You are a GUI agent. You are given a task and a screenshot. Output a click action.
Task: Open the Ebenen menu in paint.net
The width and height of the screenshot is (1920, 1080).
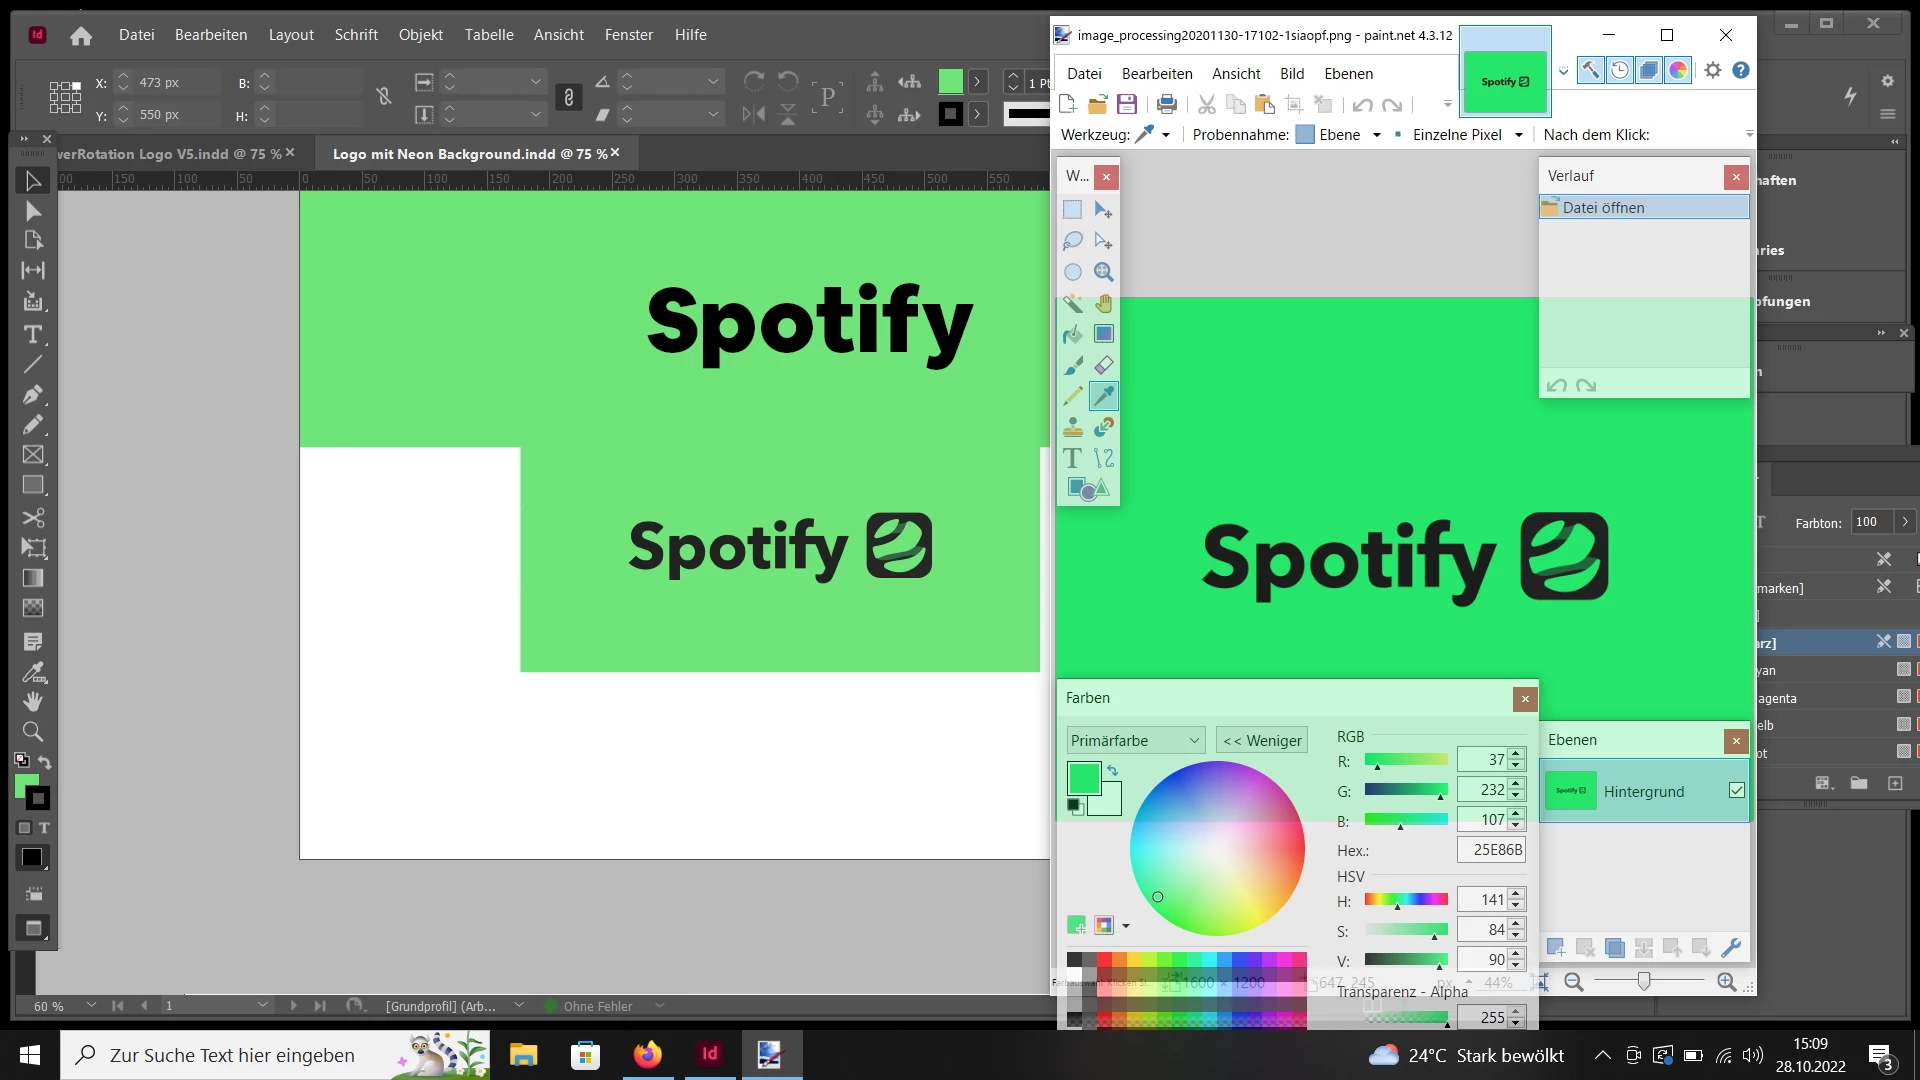1348,73
